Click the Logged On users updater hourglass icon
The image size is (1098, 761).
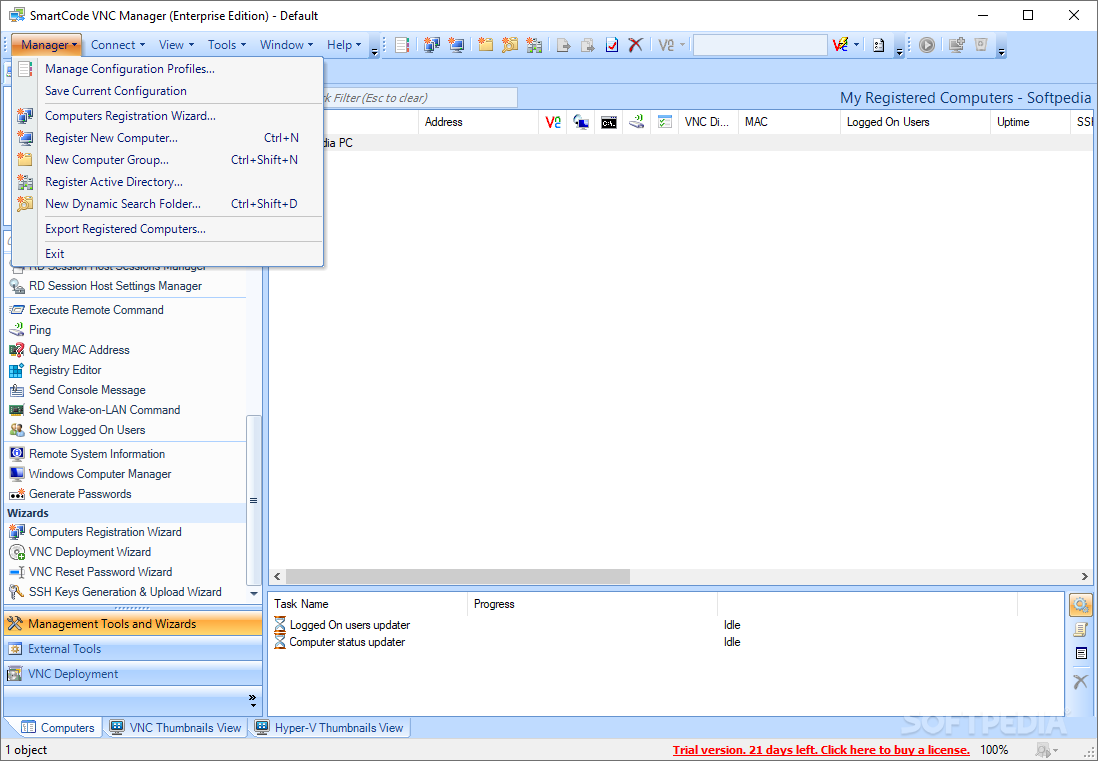280,624
